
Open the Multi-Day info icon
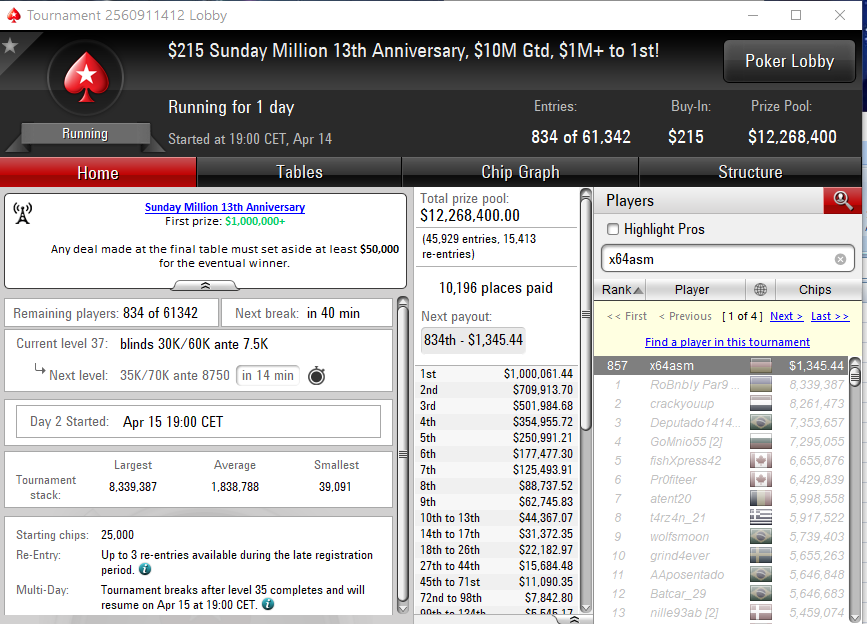click(268, 604)
